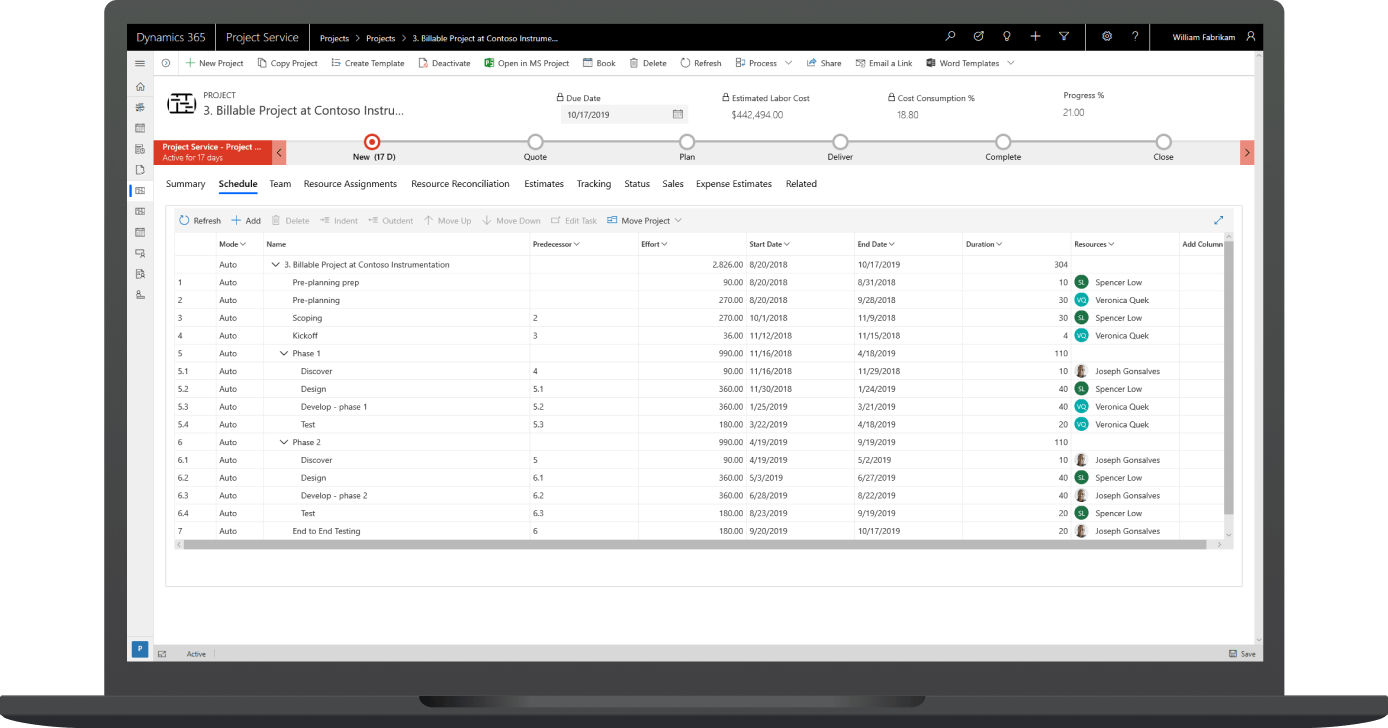Image resolution: width=1388 pixels, height=728 pixels.
Task: Go to next process stage arrow
Action: [1247, 152]
